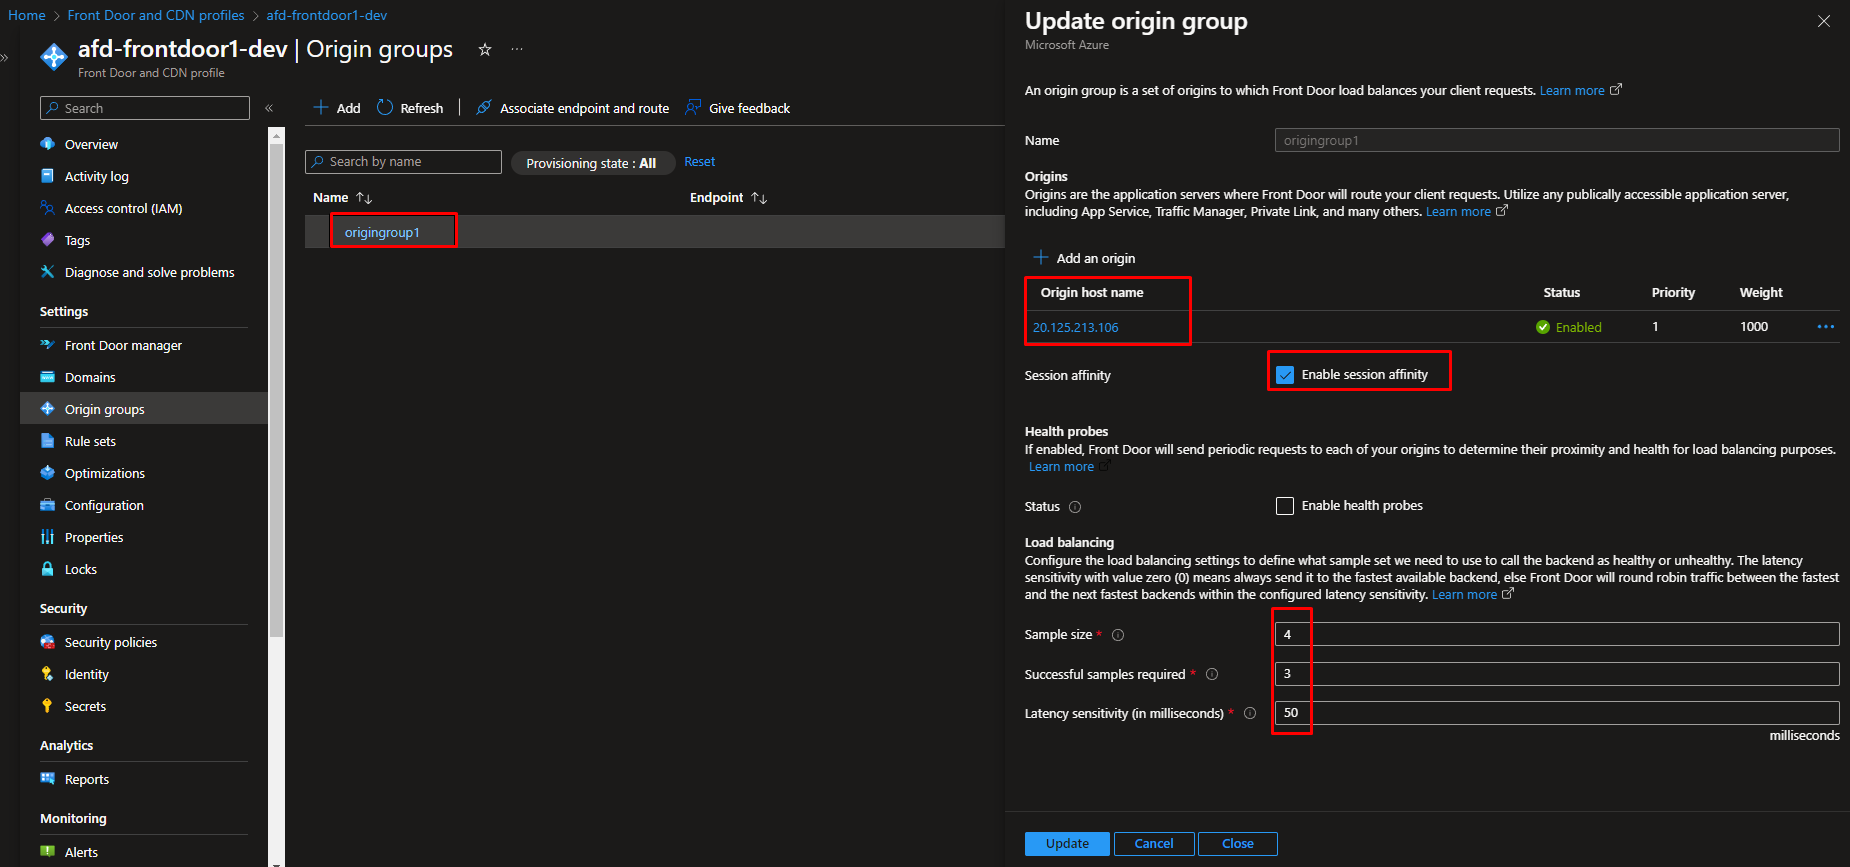The width and height of the screenshot is (1850, 867).
Task: Go to Home breadcrumb
Action: click(27, 15)
